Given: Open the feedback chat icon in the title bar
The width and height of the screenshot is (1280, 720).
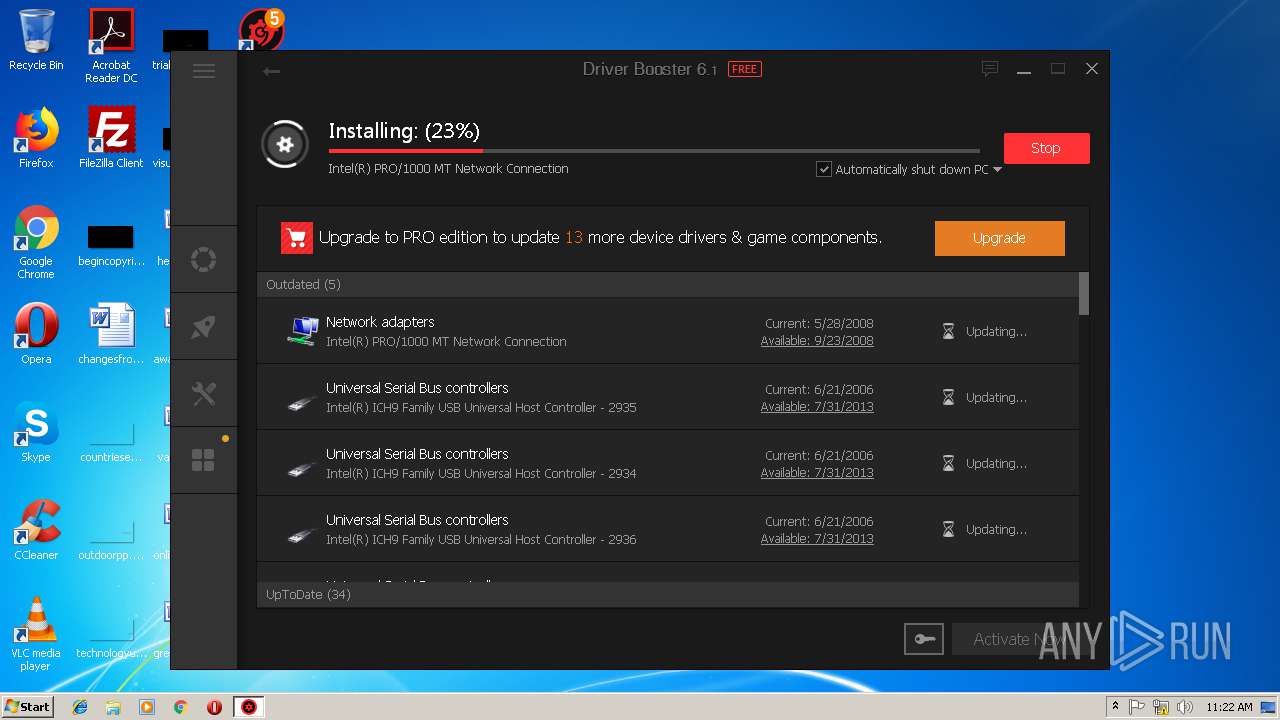Looking at the screenshot, I should pos(990,69).
